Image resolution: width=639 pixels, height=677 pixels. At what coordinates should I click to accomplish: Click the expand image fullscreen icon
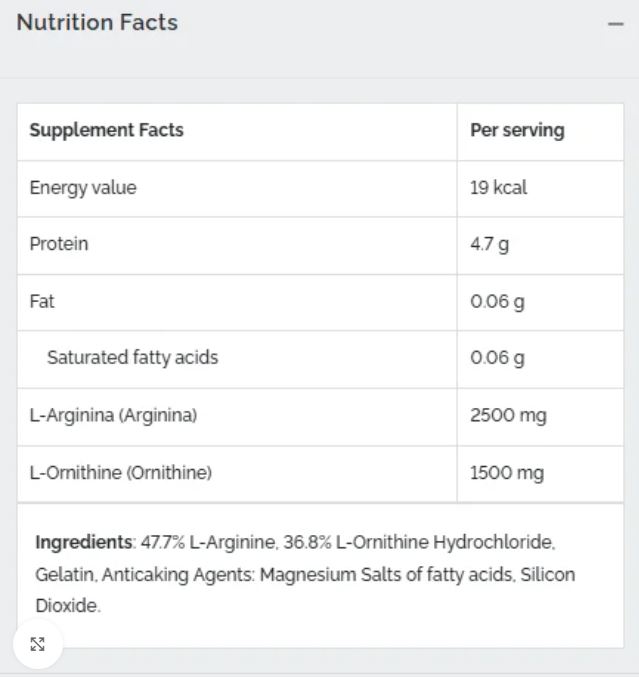pyautogui.click(x=38, y=644)
